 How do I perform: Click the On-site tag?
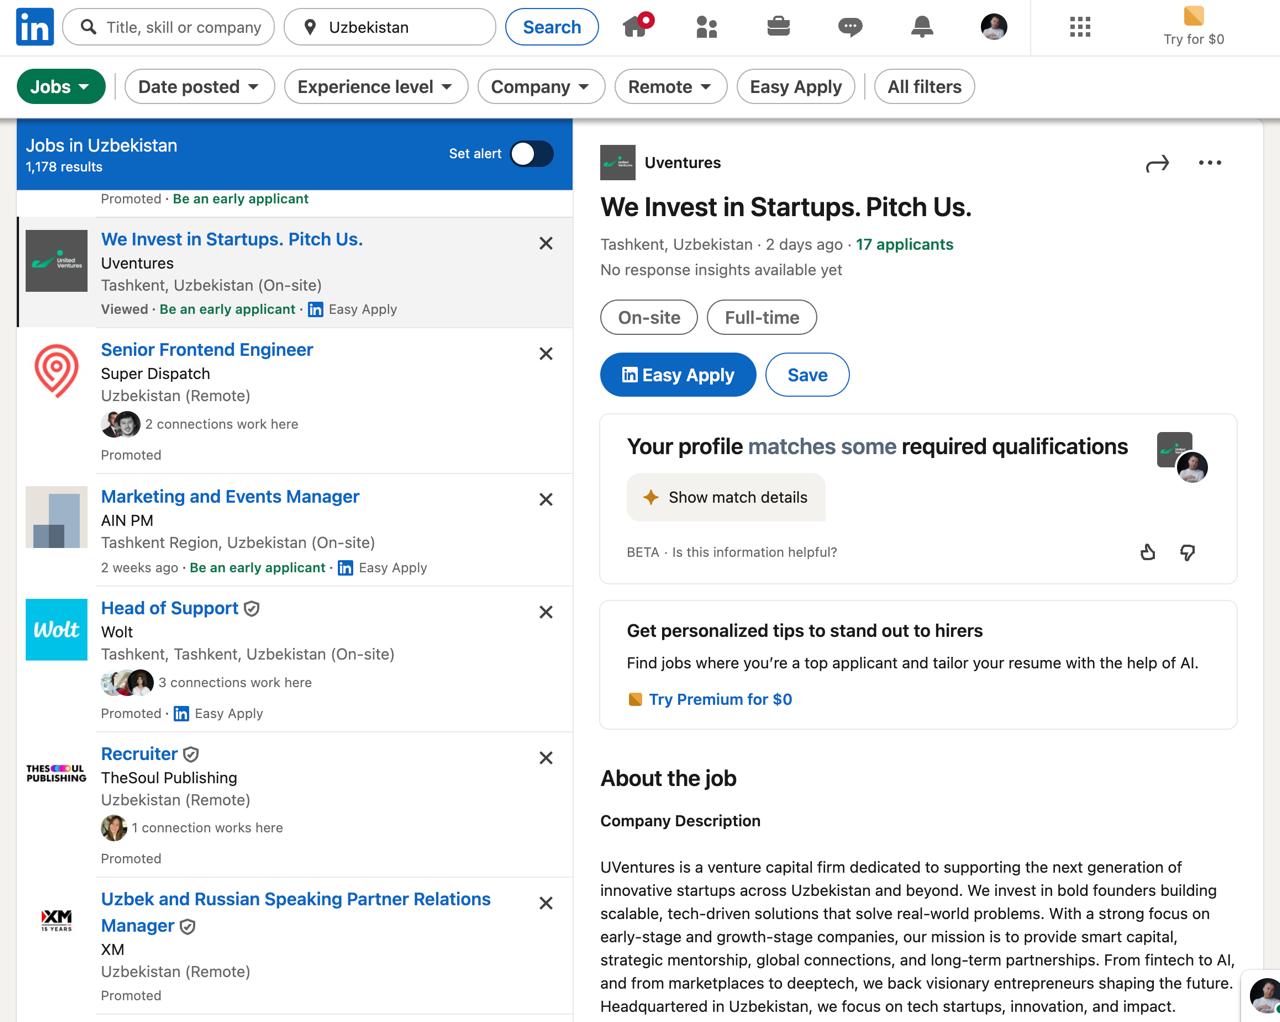coord(649,318)
